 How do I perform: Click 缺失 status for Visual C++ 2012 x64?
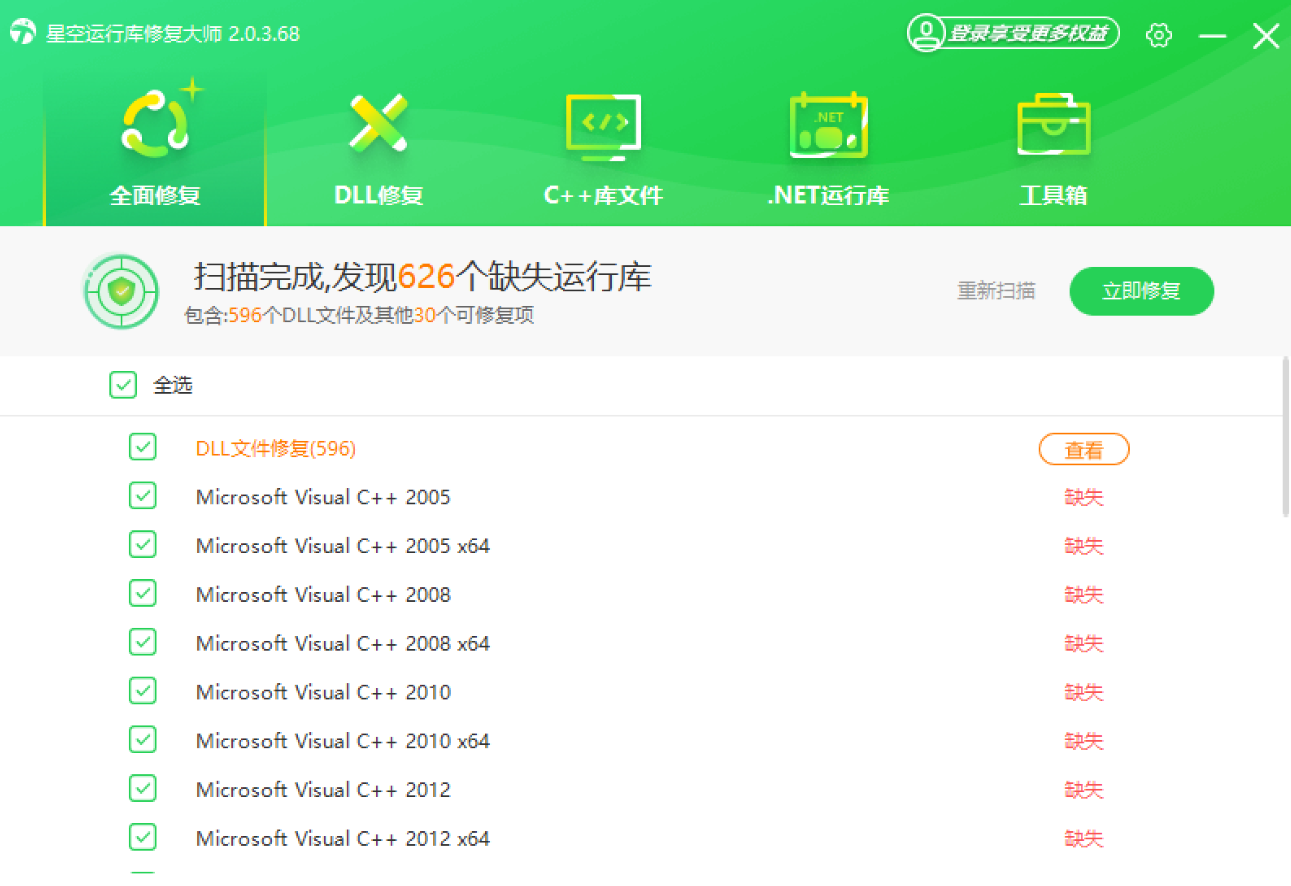pos(1084,839)
